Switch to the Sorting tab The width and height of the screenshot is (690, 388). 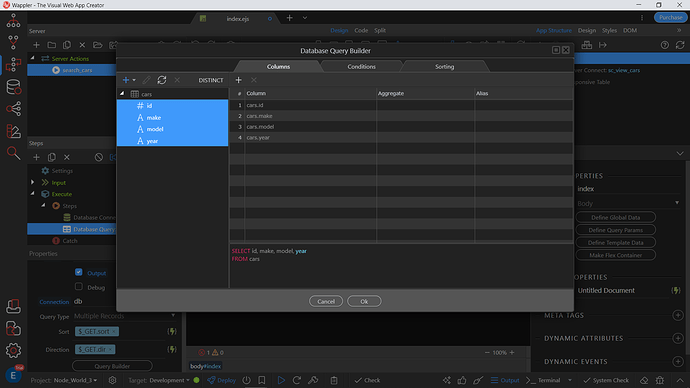click(444, 66)
